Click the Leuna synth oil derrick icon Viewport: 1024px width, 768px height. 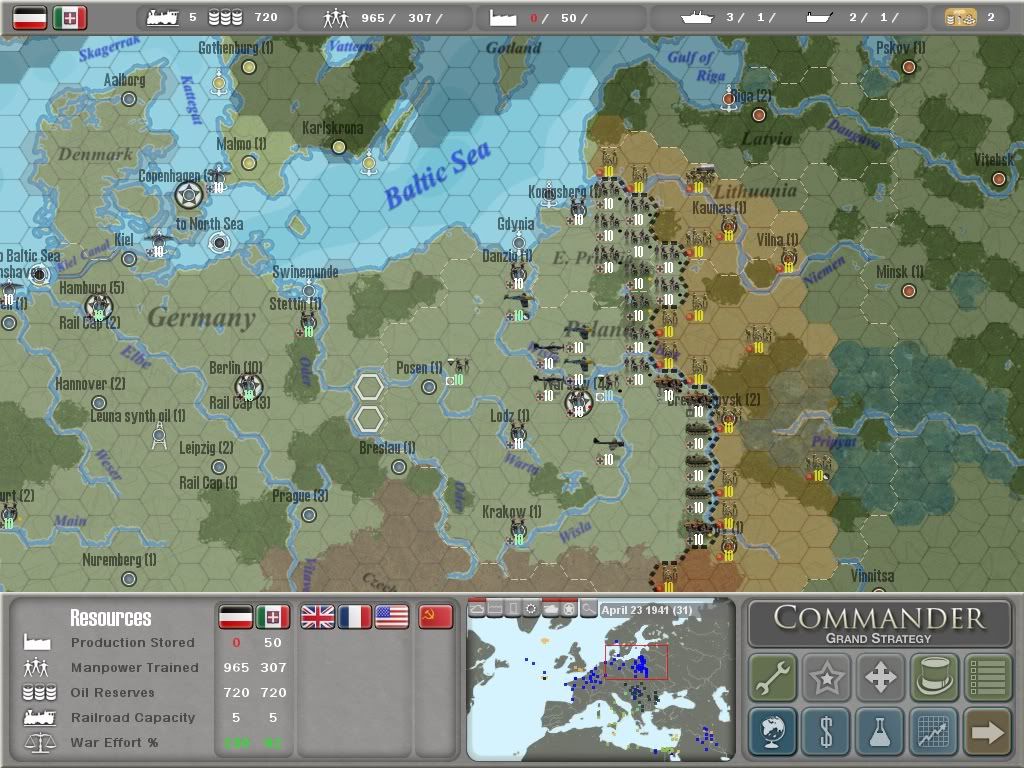coord(159,436)
